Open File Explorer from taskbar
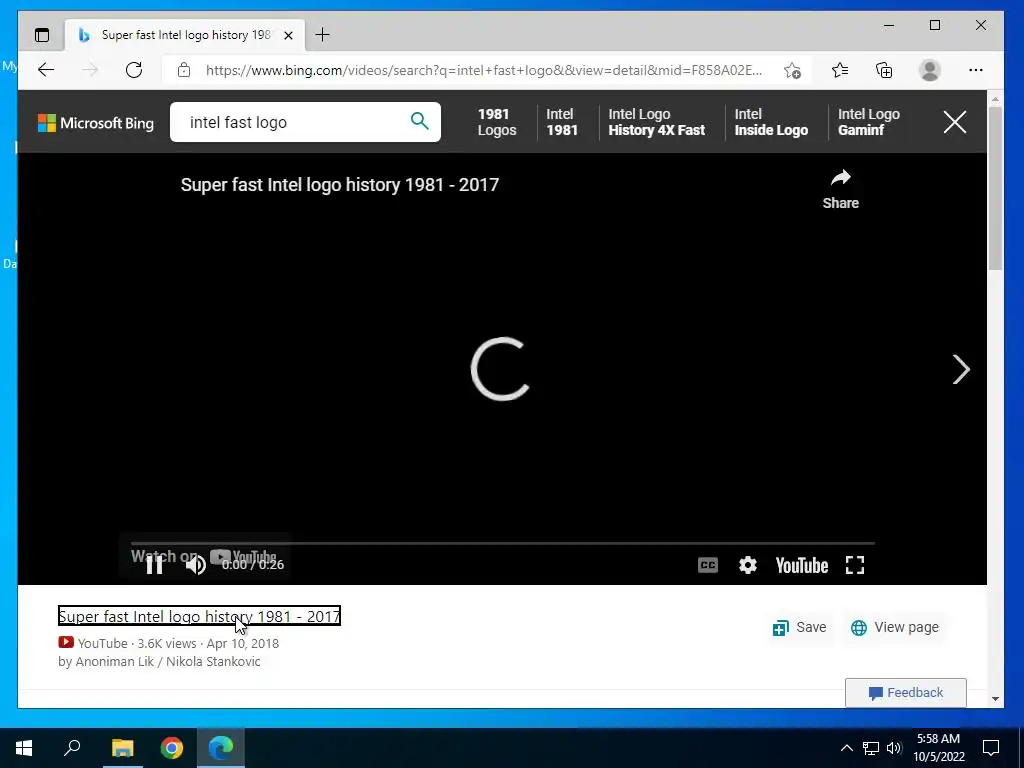This screenshot has height=768, width=1024. [x=122, y=748]
